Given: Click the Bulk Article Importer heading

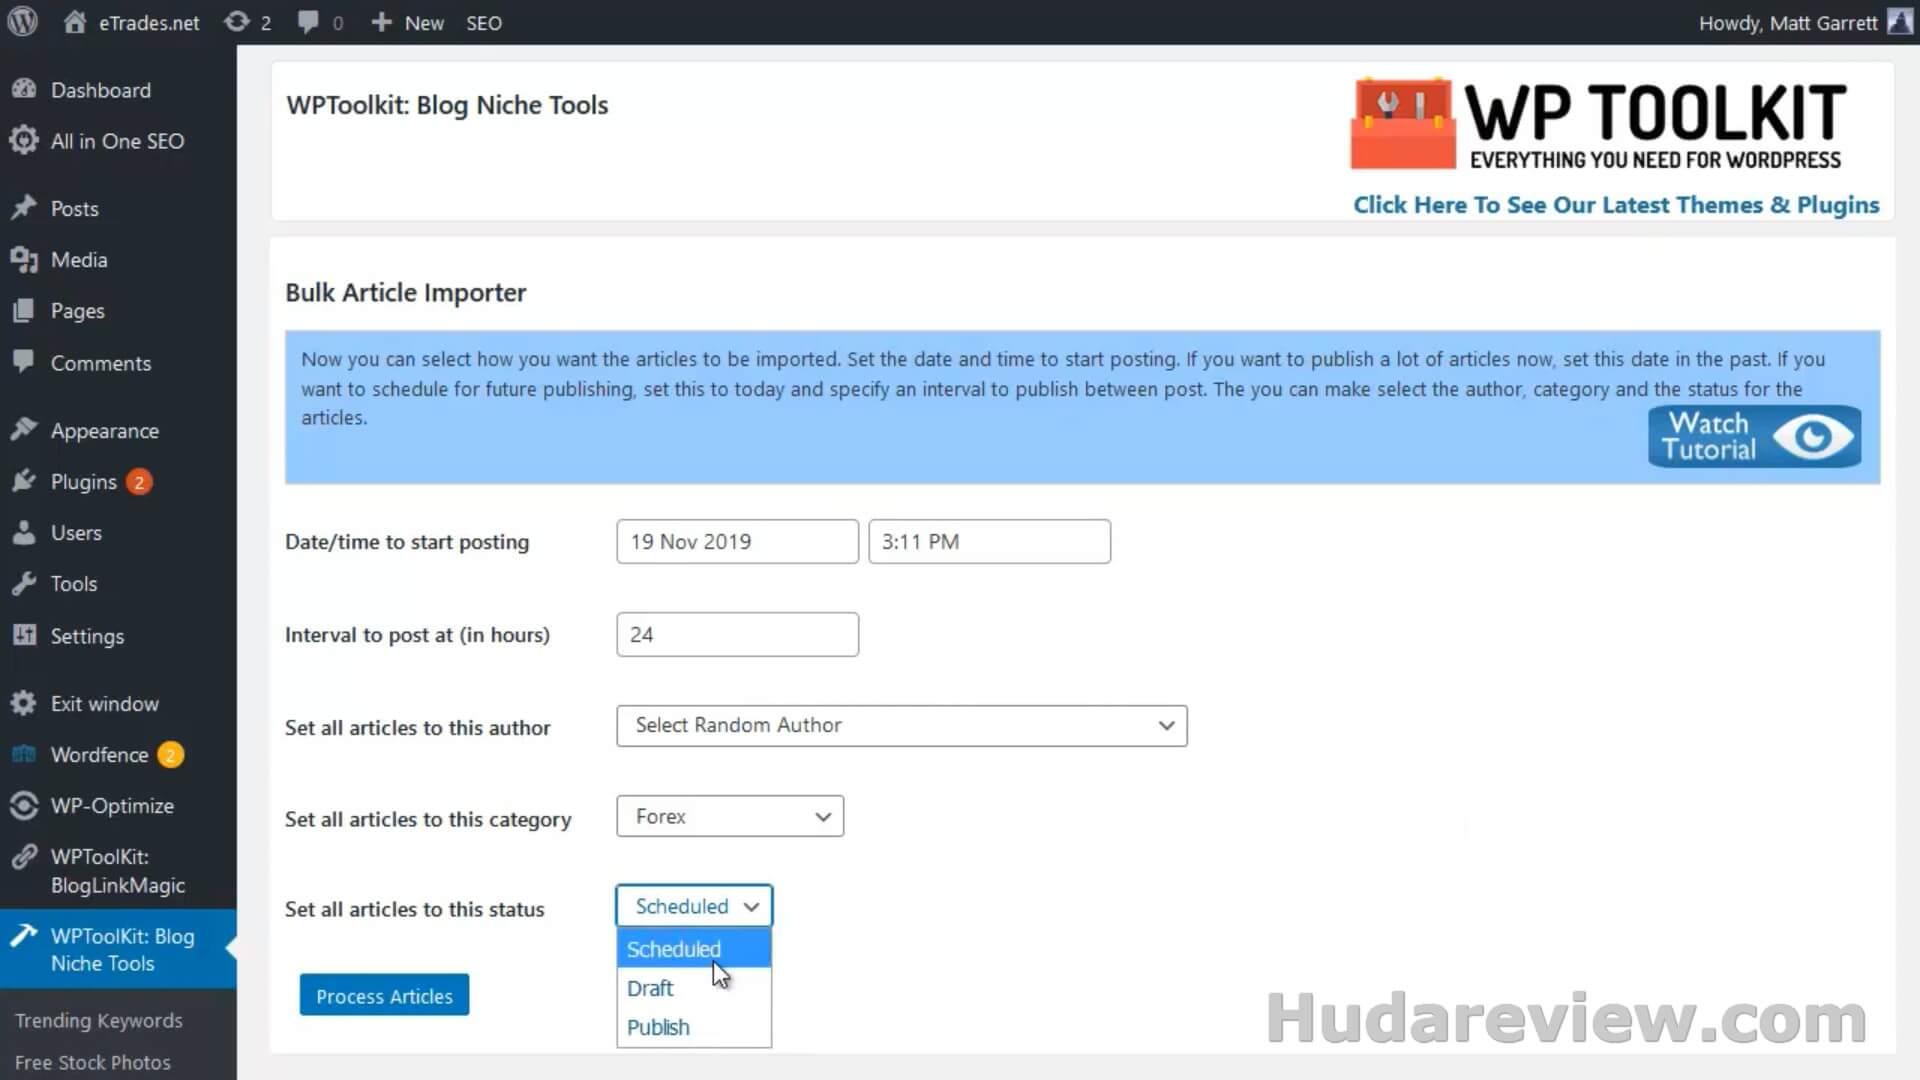Looking at the screenshot, I should click(x=406, y=292).
